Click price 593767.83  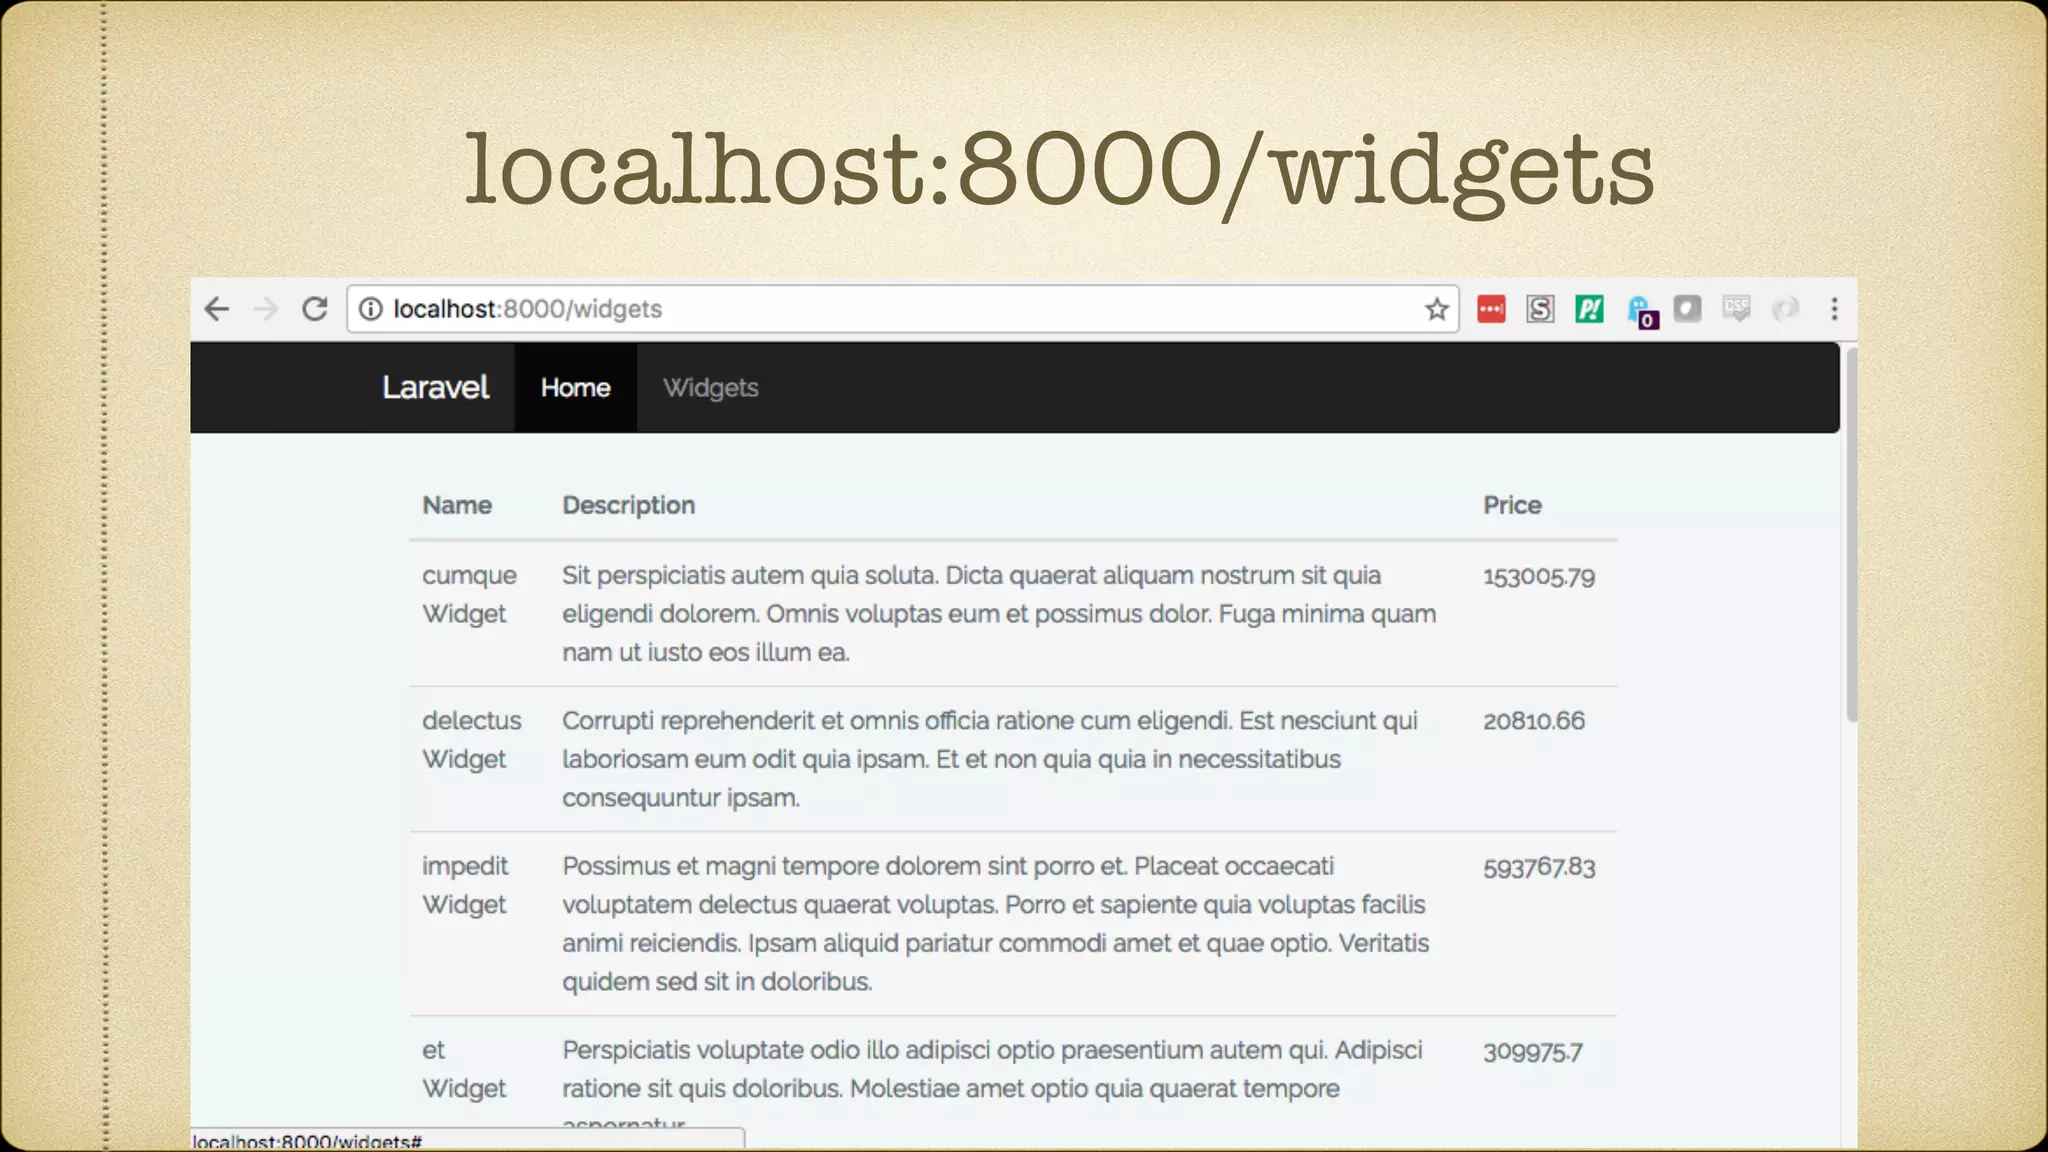pyautogui.click(x=1539, y=867)
